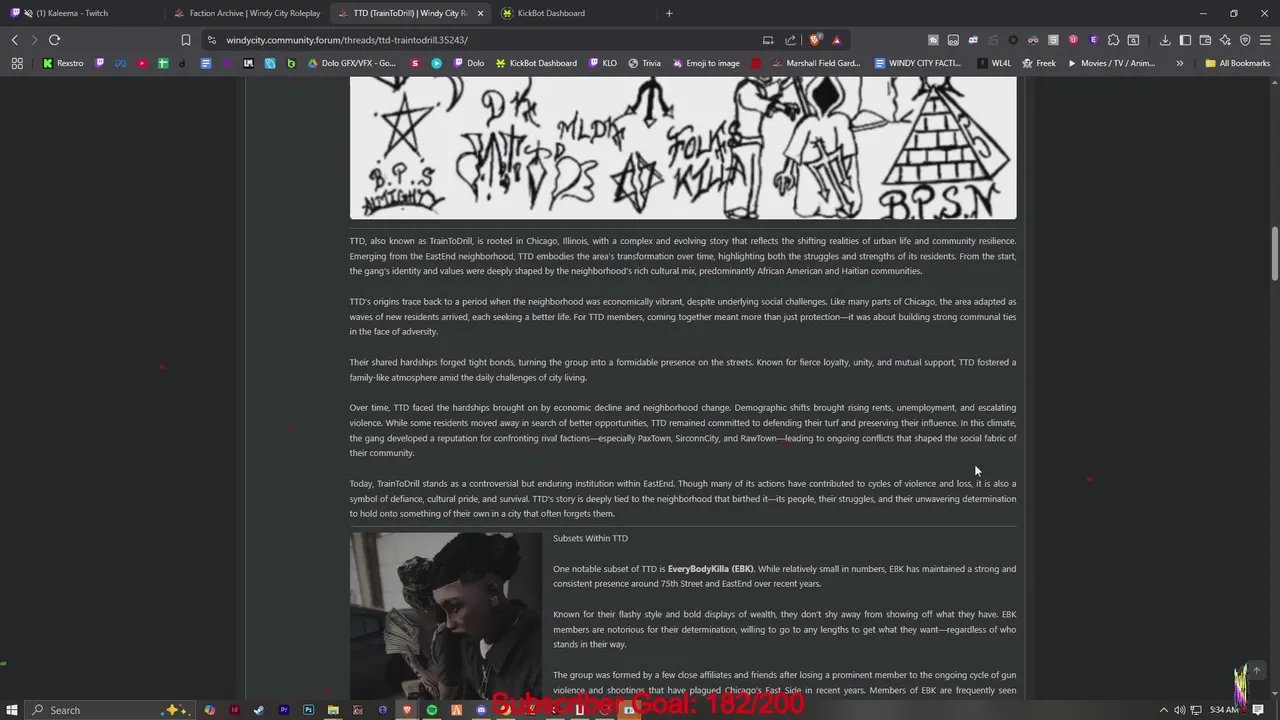This screenshot has height=720, width=1280.
Task: Open the All Bookmarks folder
Action: (1237, 63)
